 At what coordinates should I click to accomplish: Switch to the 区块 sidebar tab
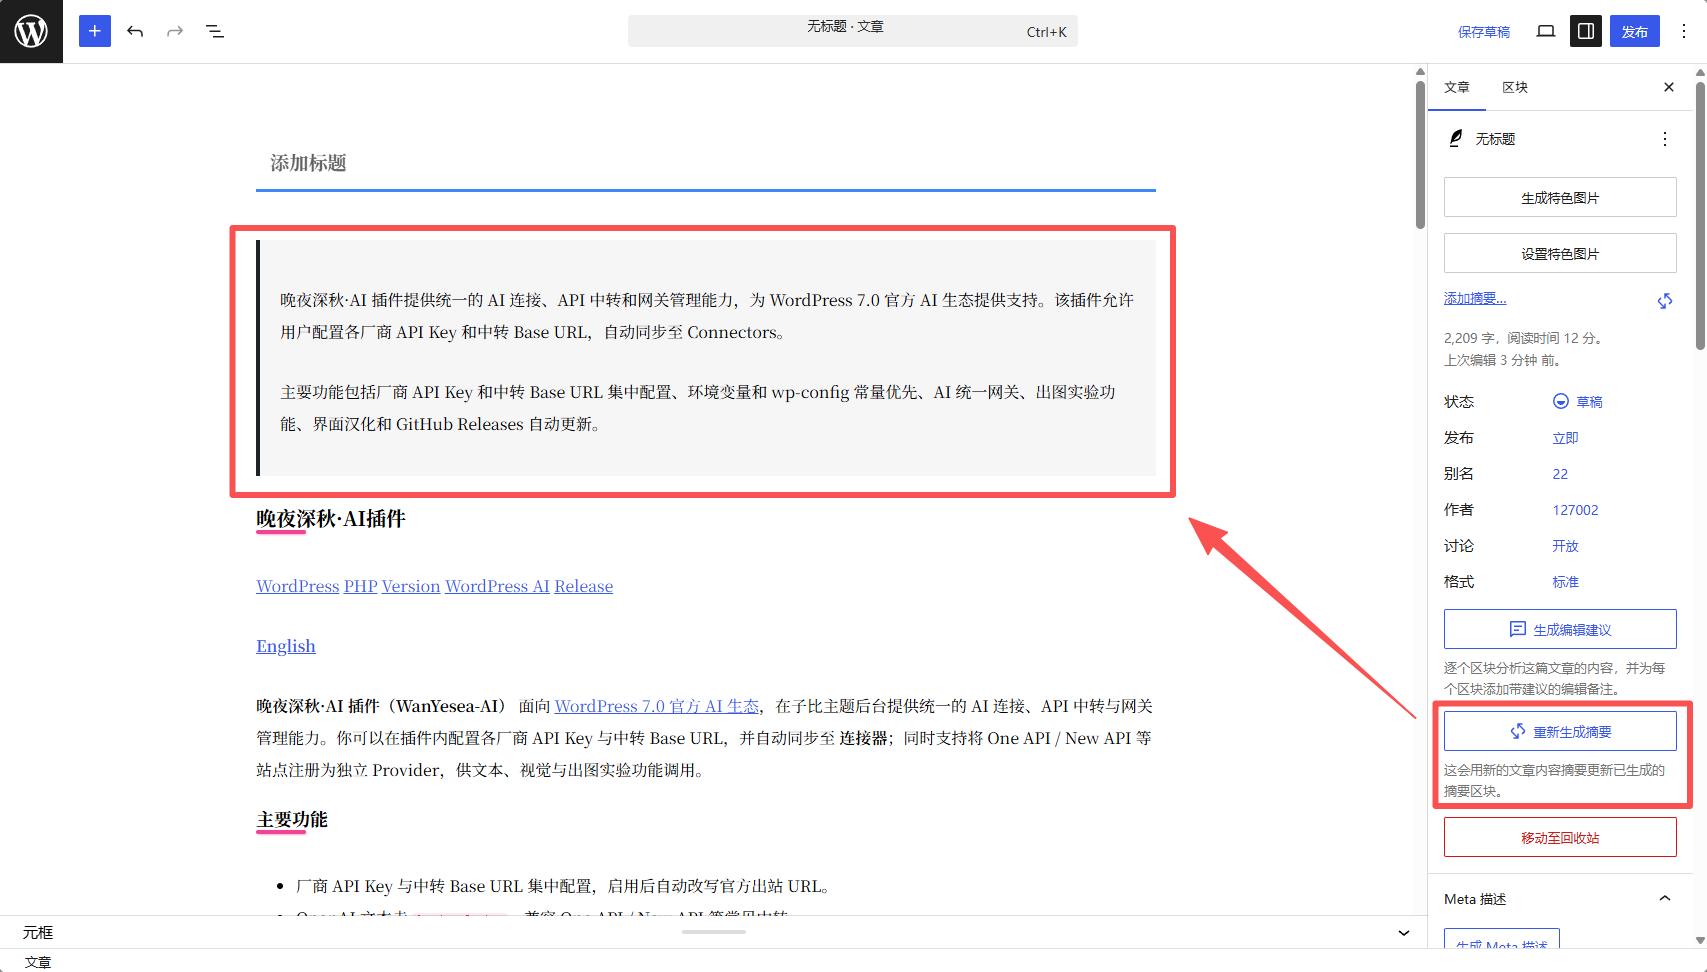tap(1515, 87)
